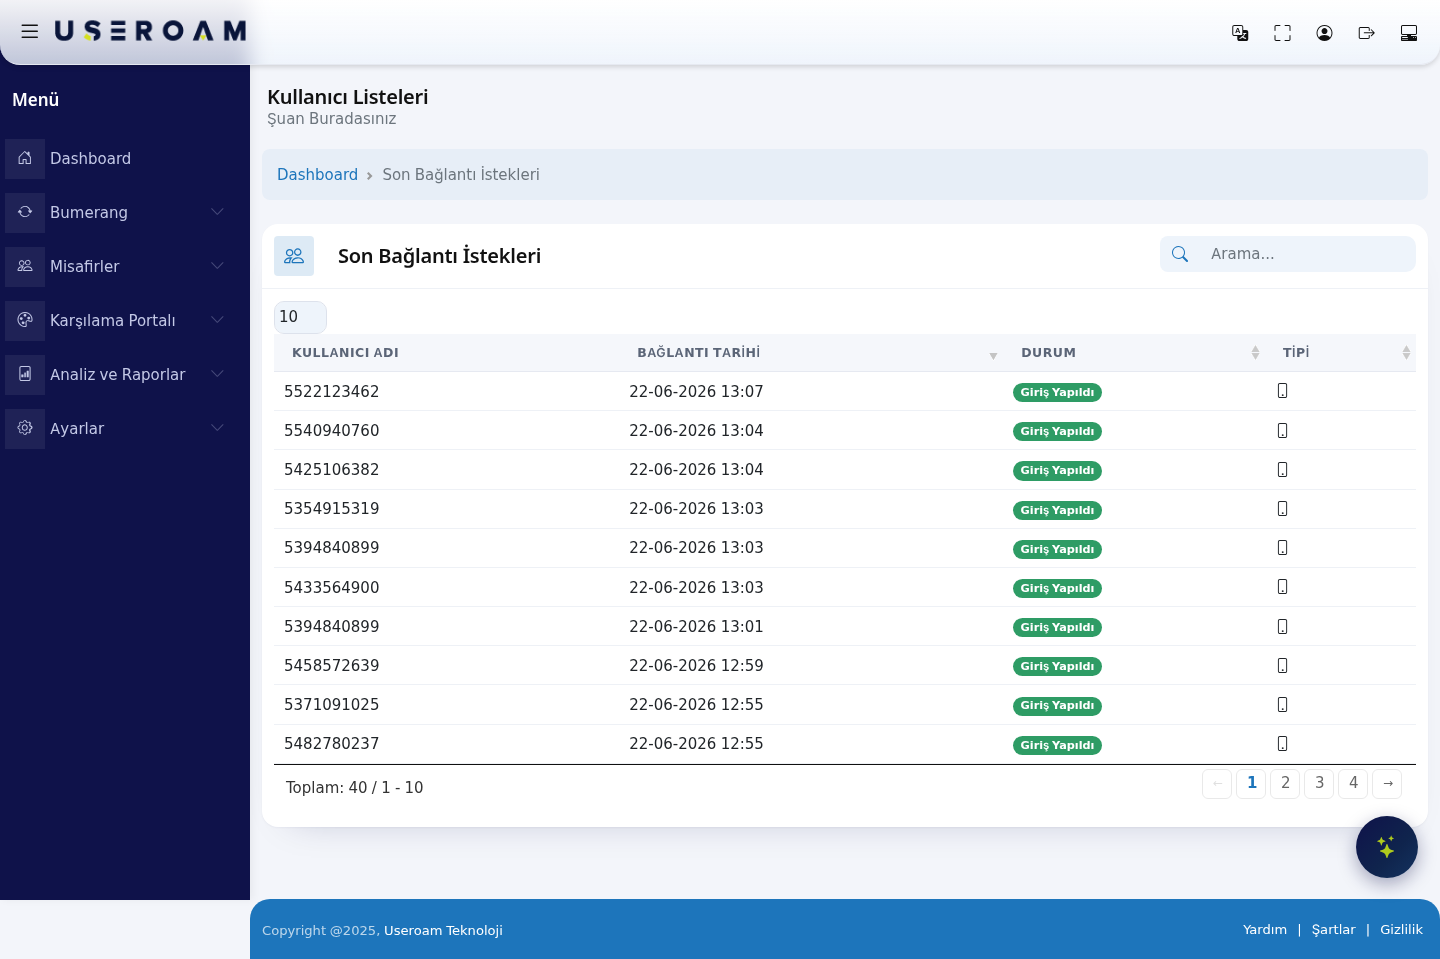Viewport: 1440px width, 959px height.
Task: Click the USEROAM logo
Action: click(150, 32)
